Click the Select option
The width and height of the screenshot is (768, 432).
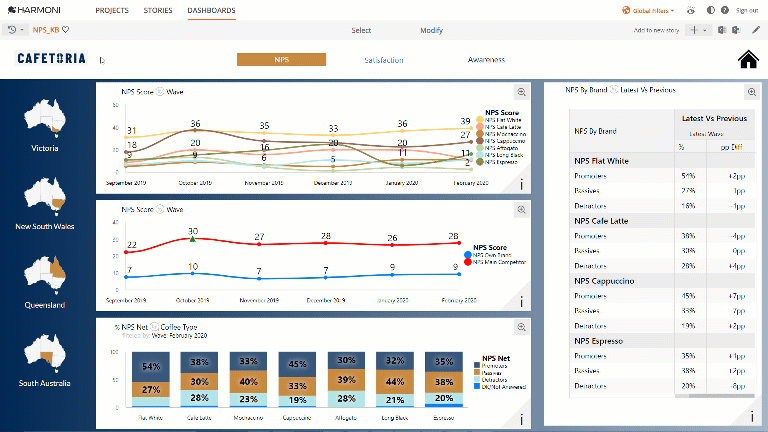(361, 30)
